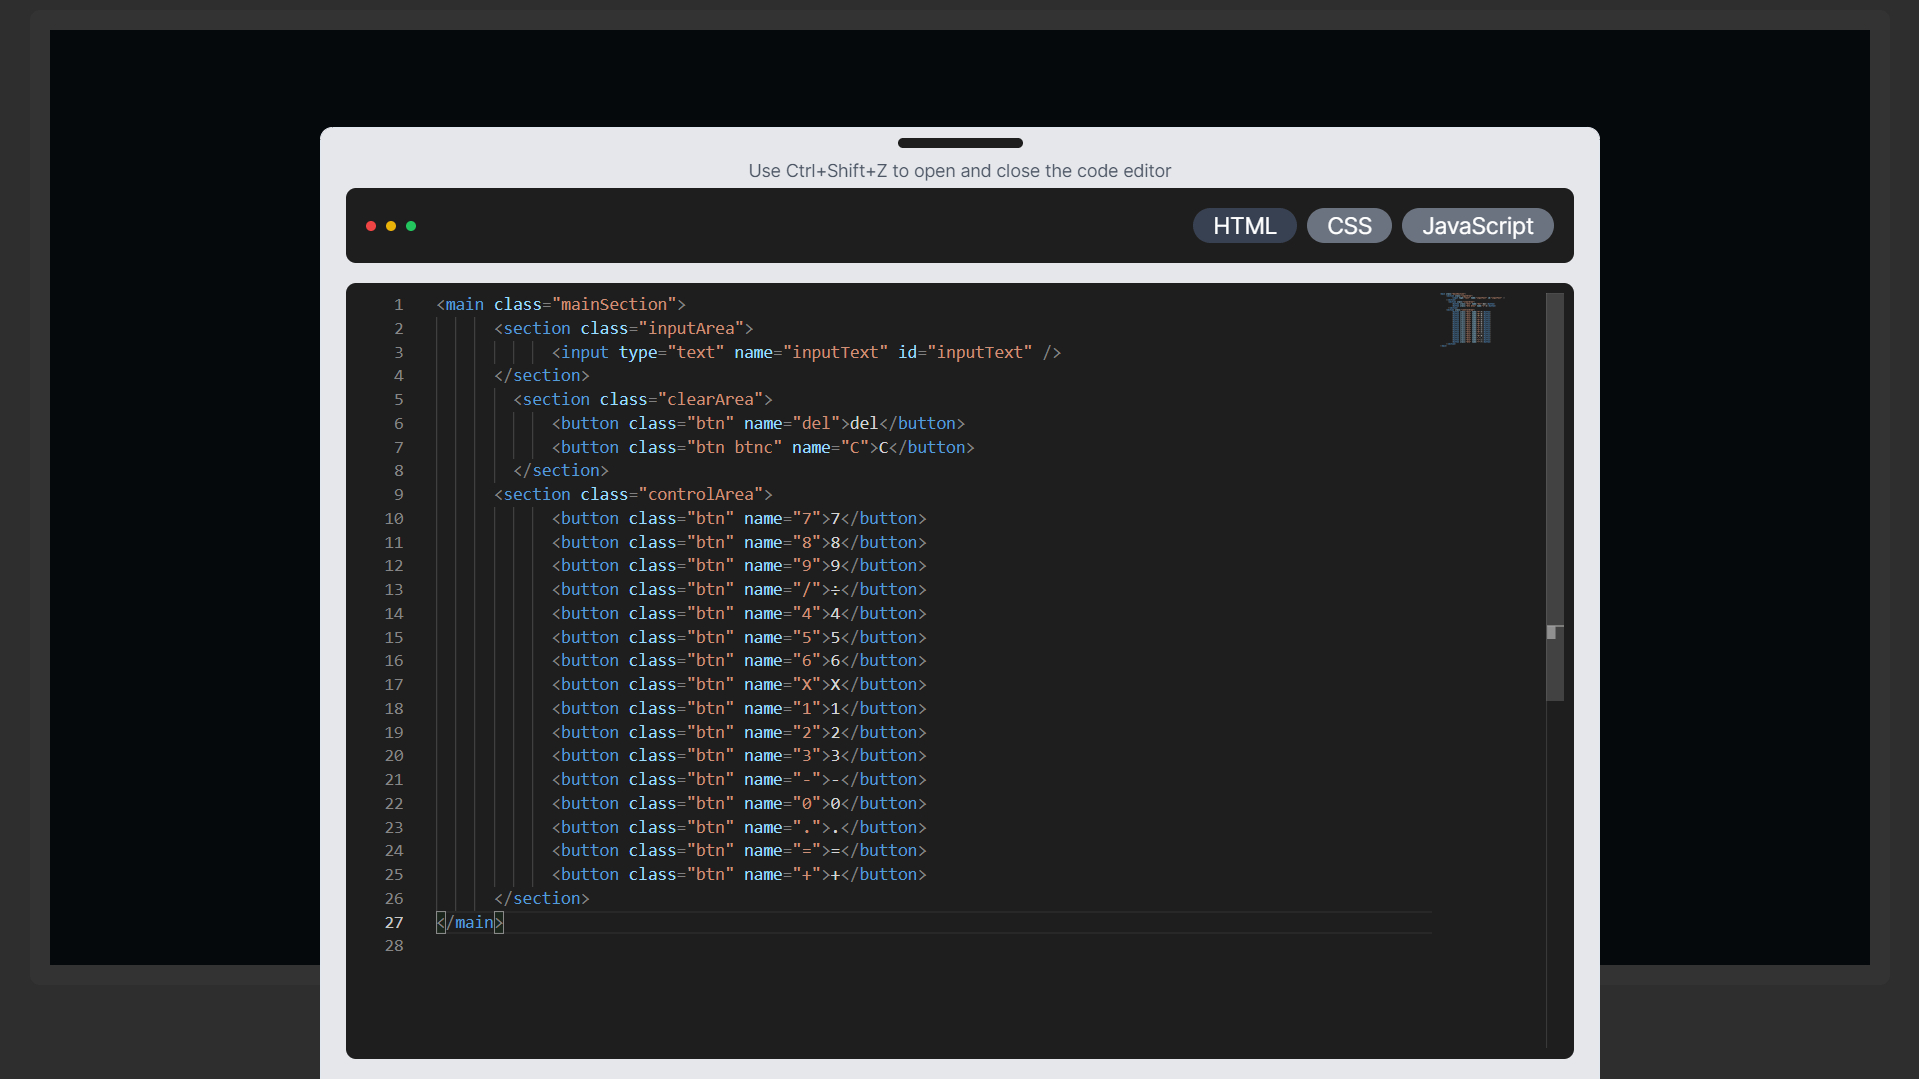This screenshot has height=1079, width=1919.
Task: Click the Ctrl+Shift+Z hint text
Action: click(x=960, y=171)
